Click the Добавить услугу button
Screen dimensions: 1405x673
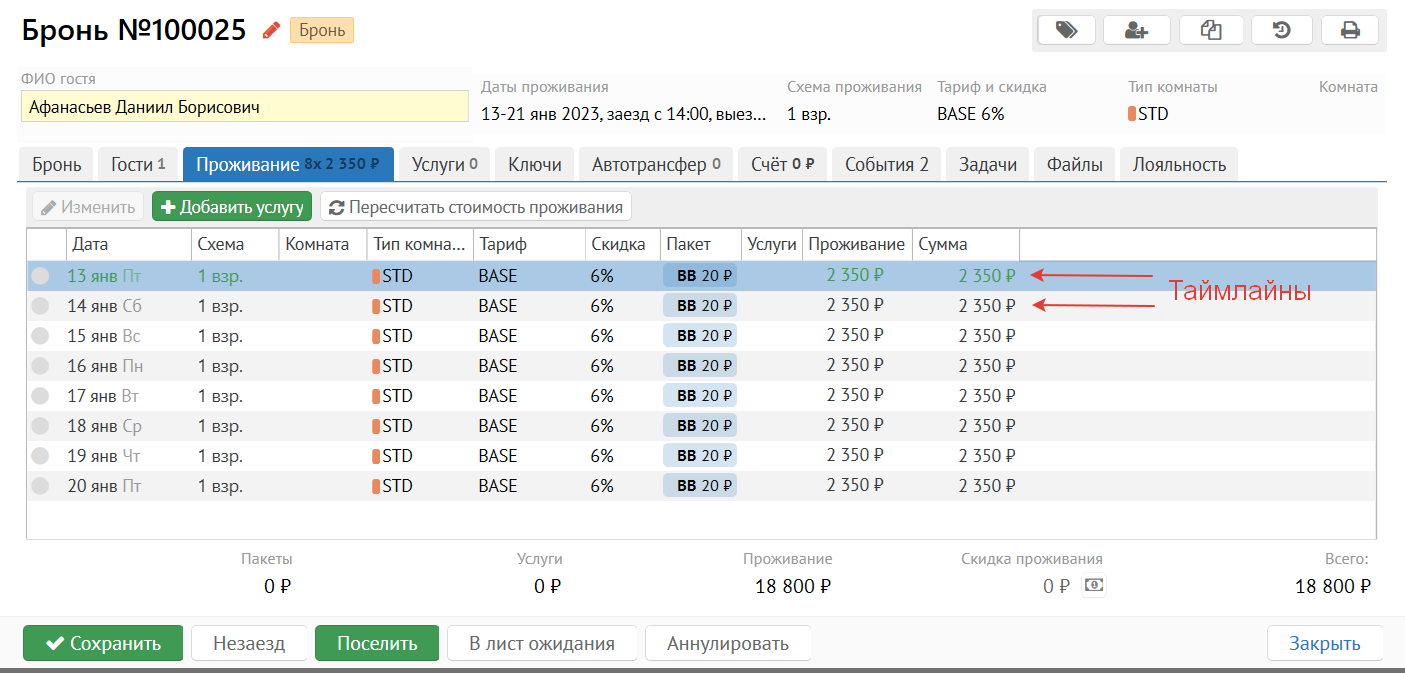coord(232,207)
